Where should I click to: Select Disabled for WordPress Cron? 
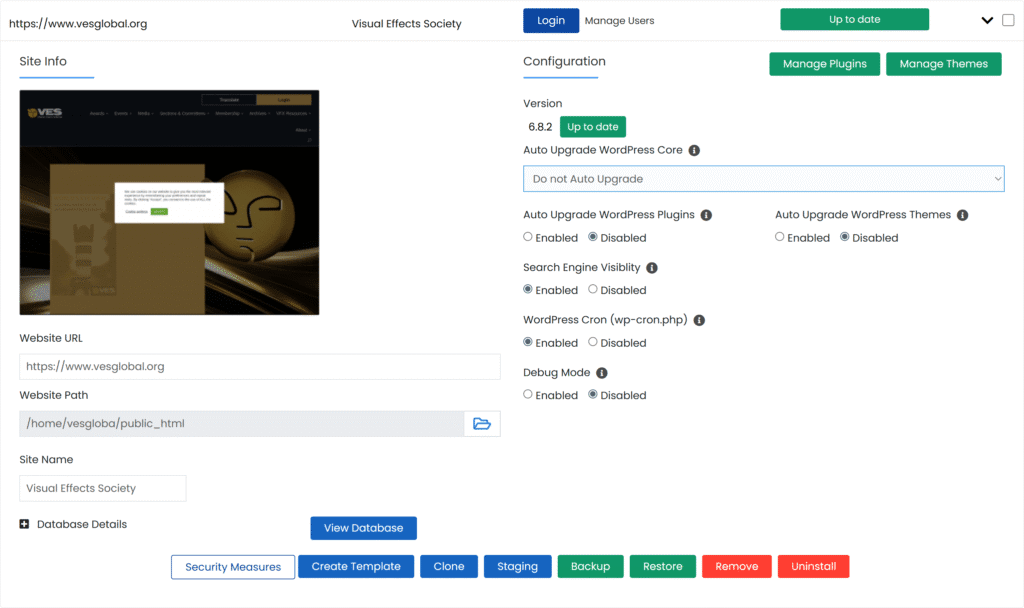click(x=593, y=342)
